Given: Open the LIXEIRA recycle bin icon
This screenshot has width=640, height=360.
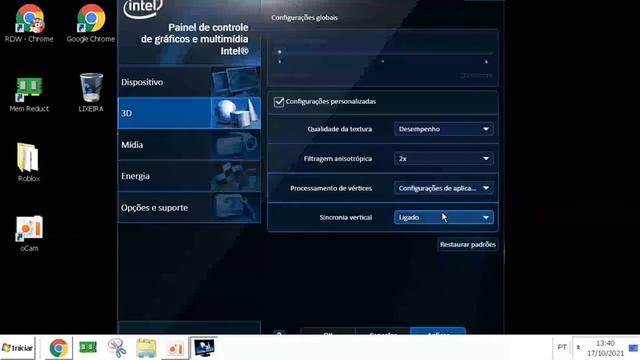Looking at the screenshot, I should click(91, 92).
